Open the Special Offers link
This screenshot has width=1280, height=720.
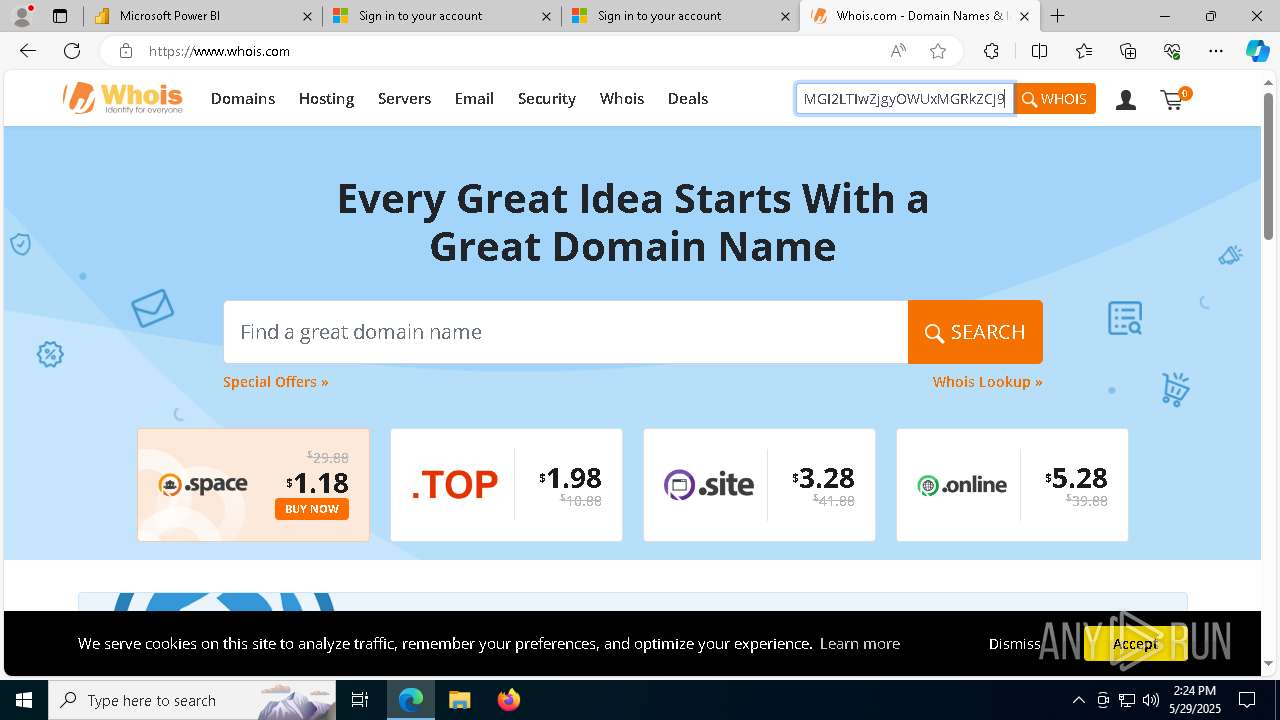pyautogui.click(x=276, y=382)
